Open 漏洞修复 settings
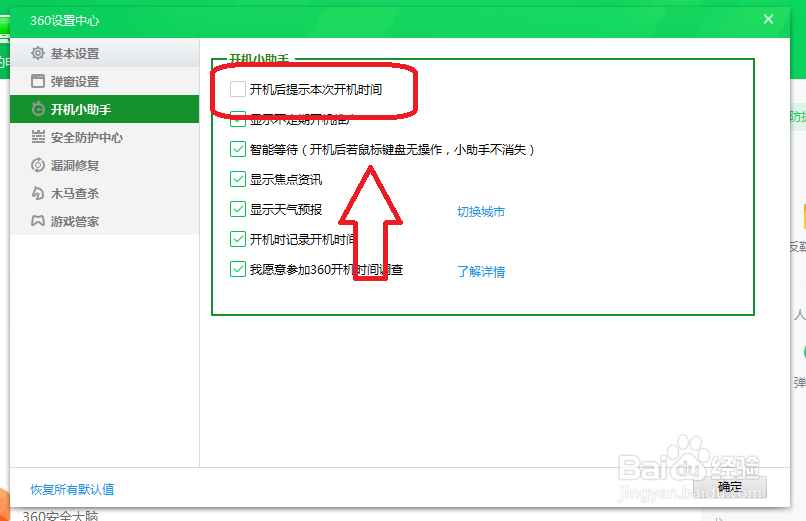This screenshot has height=521, width=806. pos(104,165)
